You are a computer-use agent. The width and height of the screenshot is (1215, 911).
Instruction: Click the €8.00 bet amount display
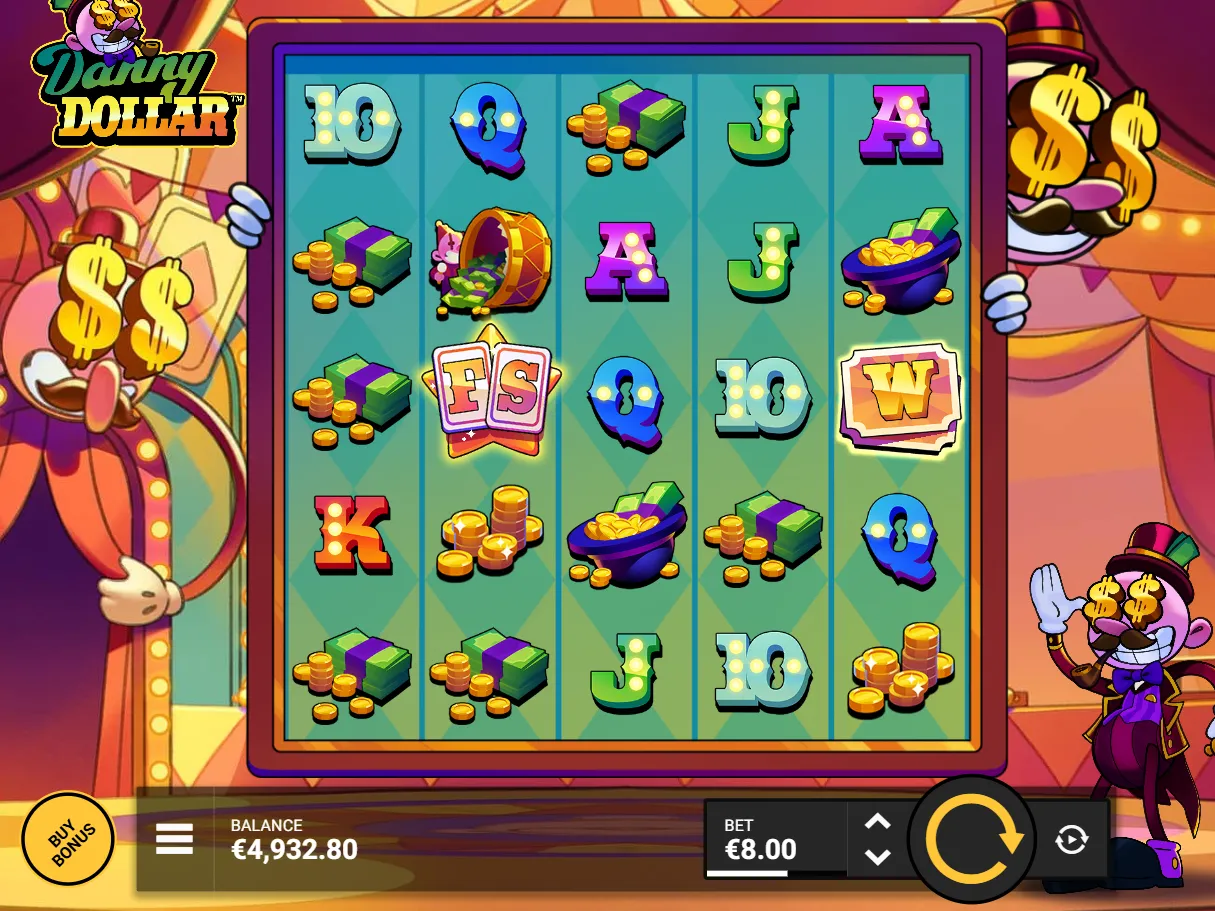coord(760,850)
